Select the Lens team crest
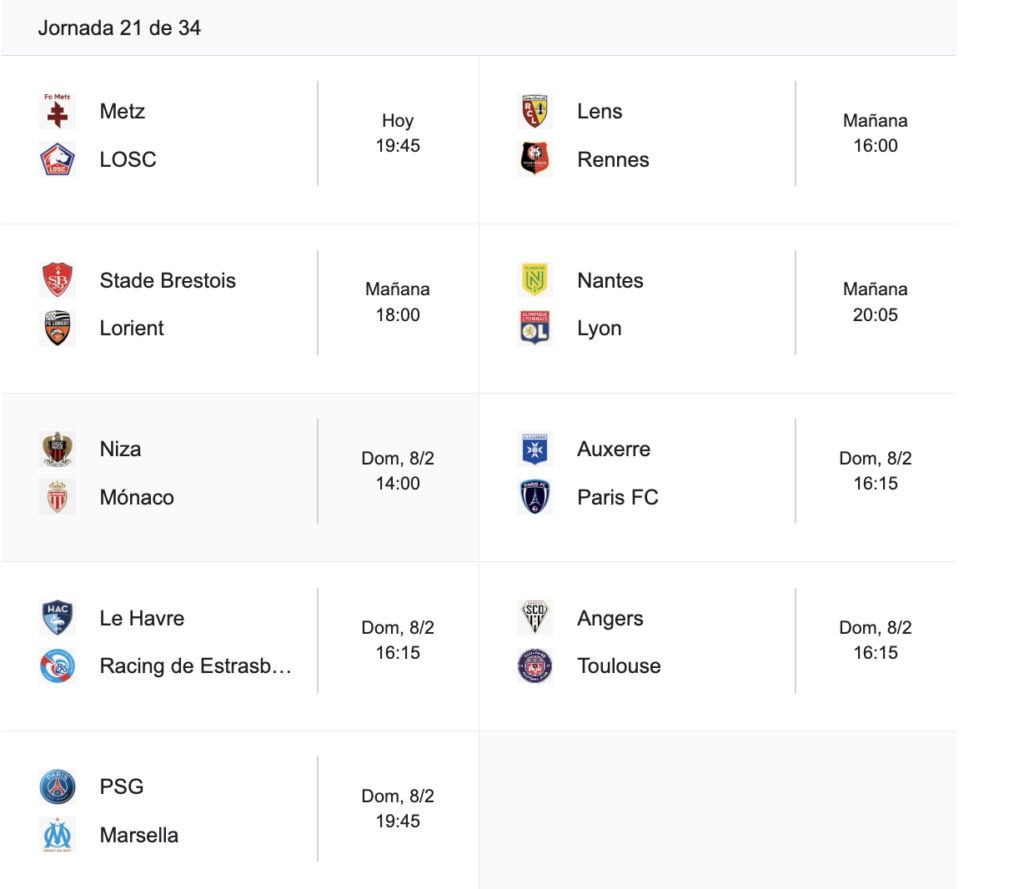Viewport: 1024px width, 889px height. 534,111
